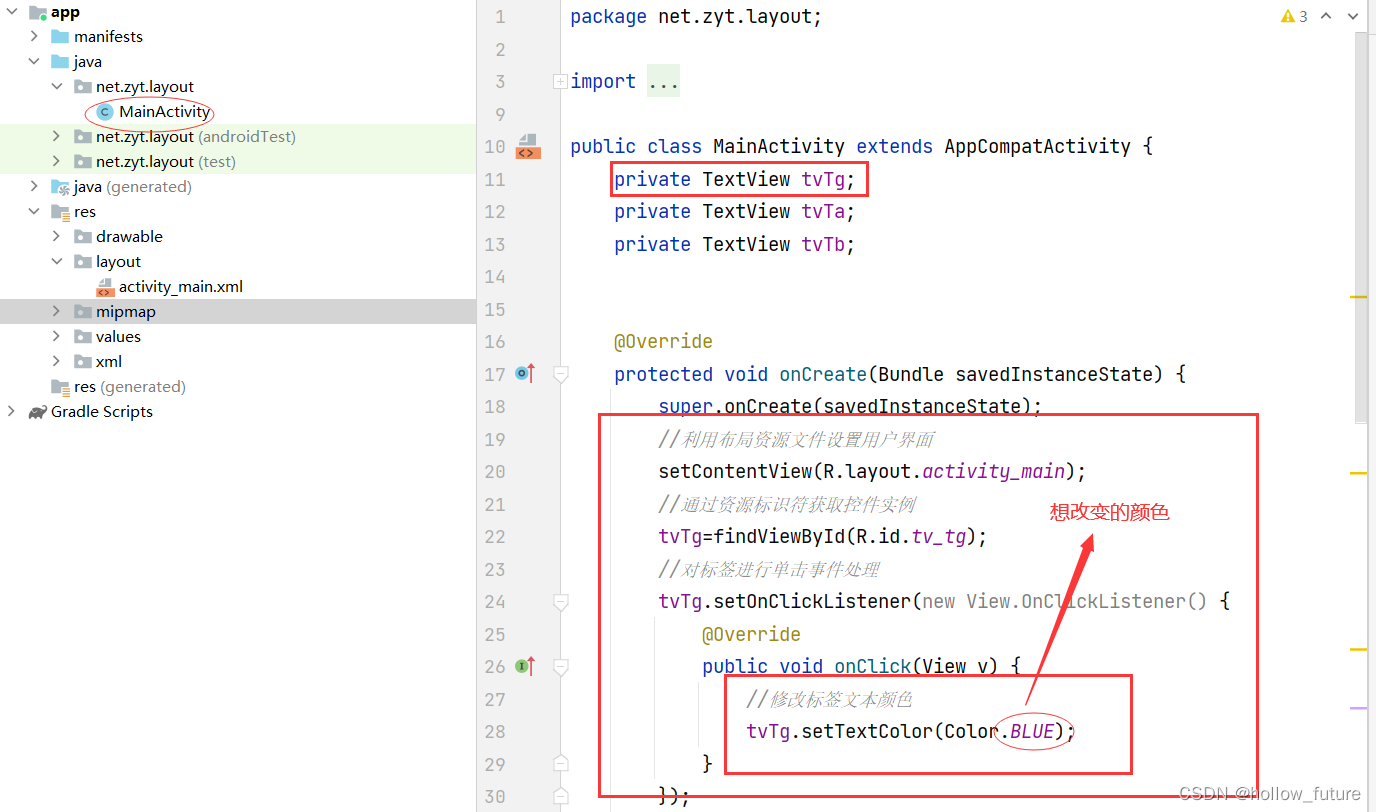Click the manifests folder icon
Viewport: 1376px width, 812px height.
click(59, 36)
